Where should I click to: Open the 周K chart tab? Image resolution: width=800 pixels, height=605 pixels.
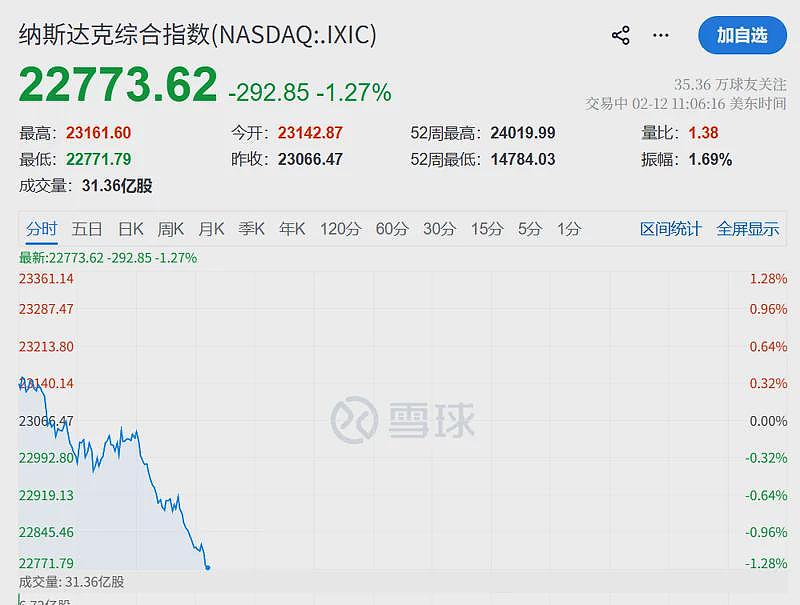coord(170,229)
